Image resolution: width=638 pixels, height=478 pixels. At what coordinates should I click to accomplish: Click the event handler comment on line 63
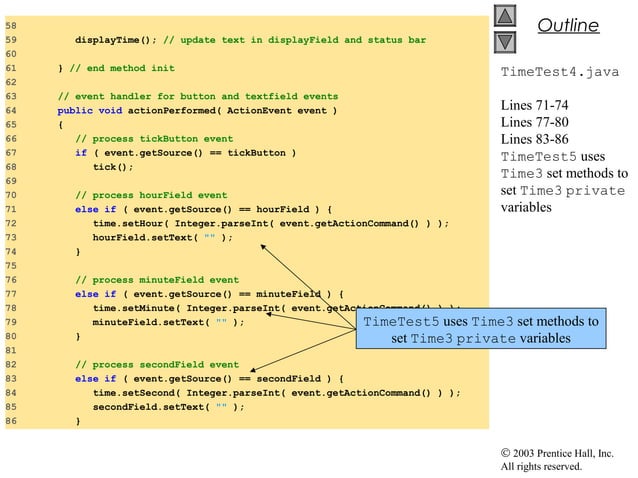(198, 96)
